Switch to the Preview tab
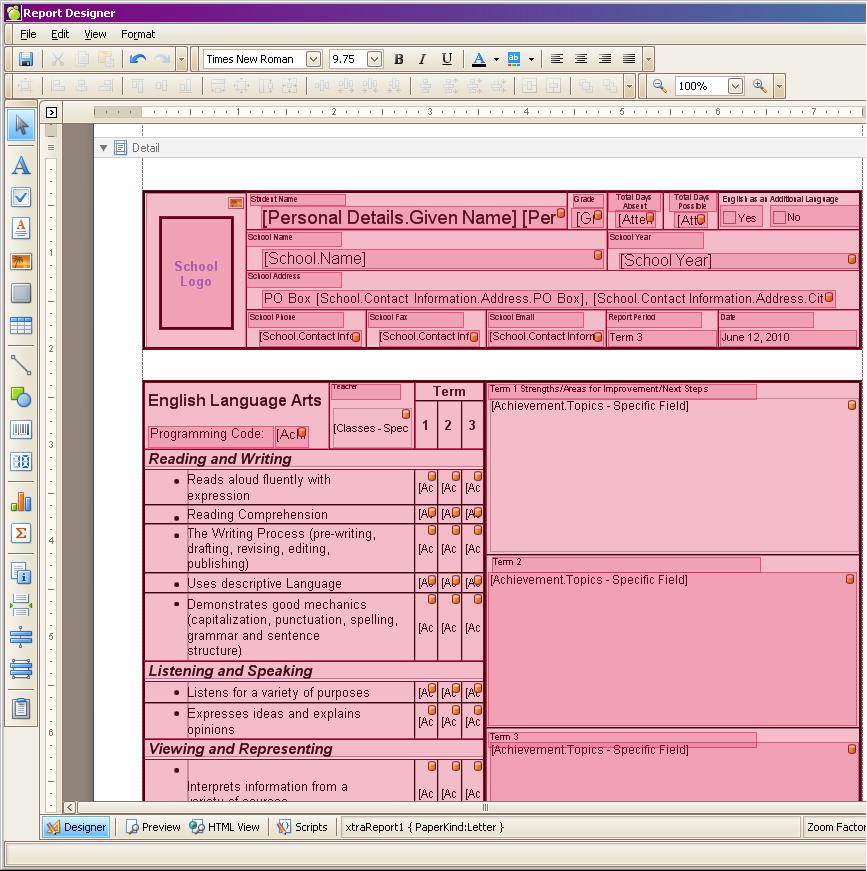The image size is (867, 871). 153,827
